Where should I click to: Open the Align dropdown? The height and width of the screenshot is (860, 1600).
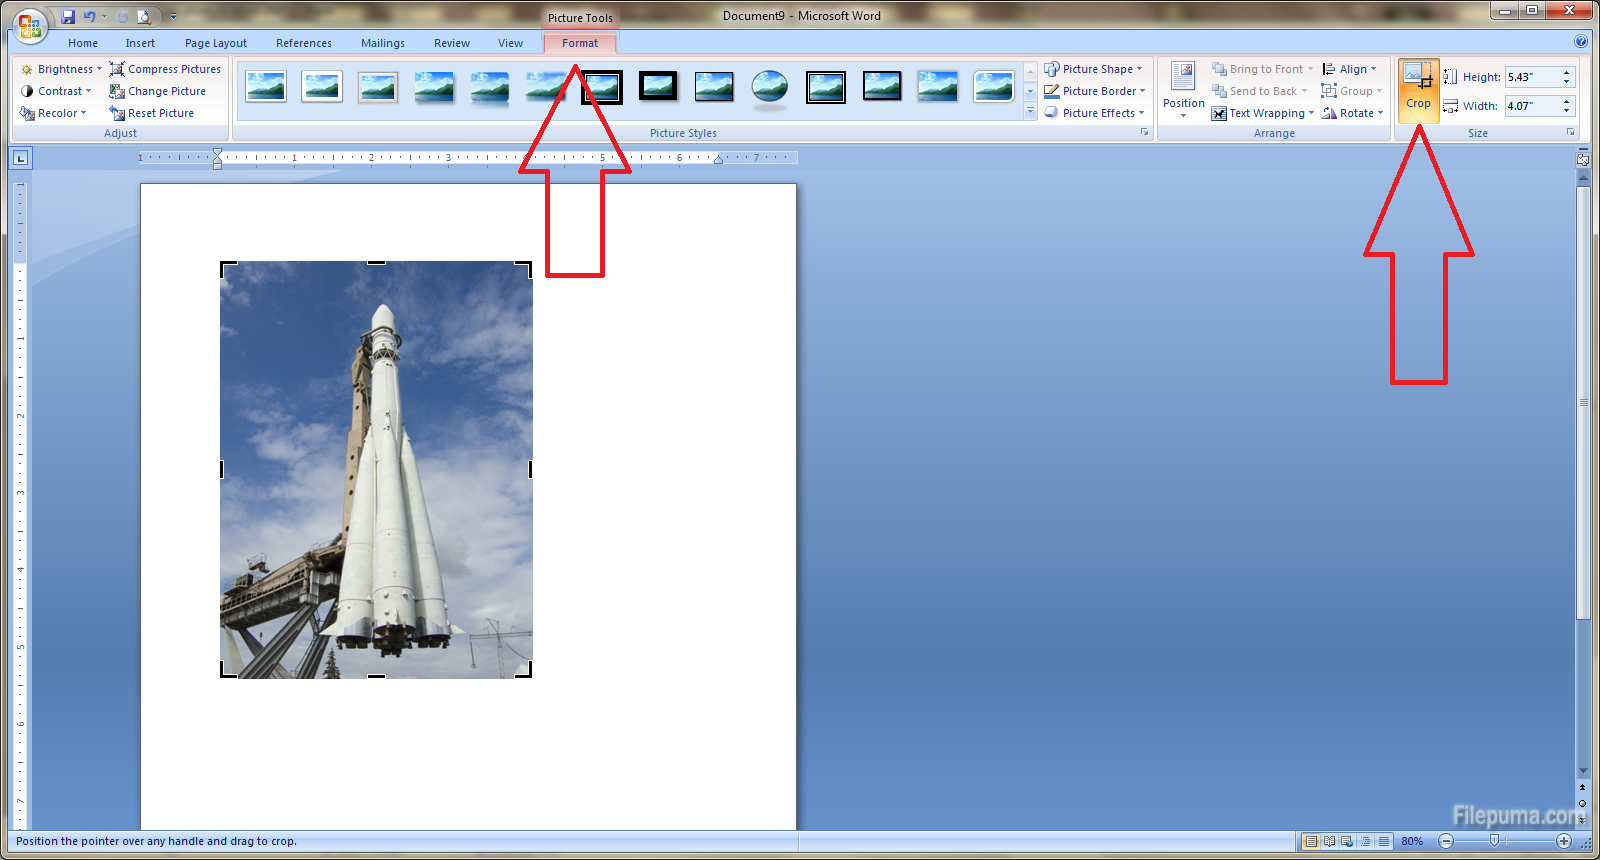(1349, 69)
